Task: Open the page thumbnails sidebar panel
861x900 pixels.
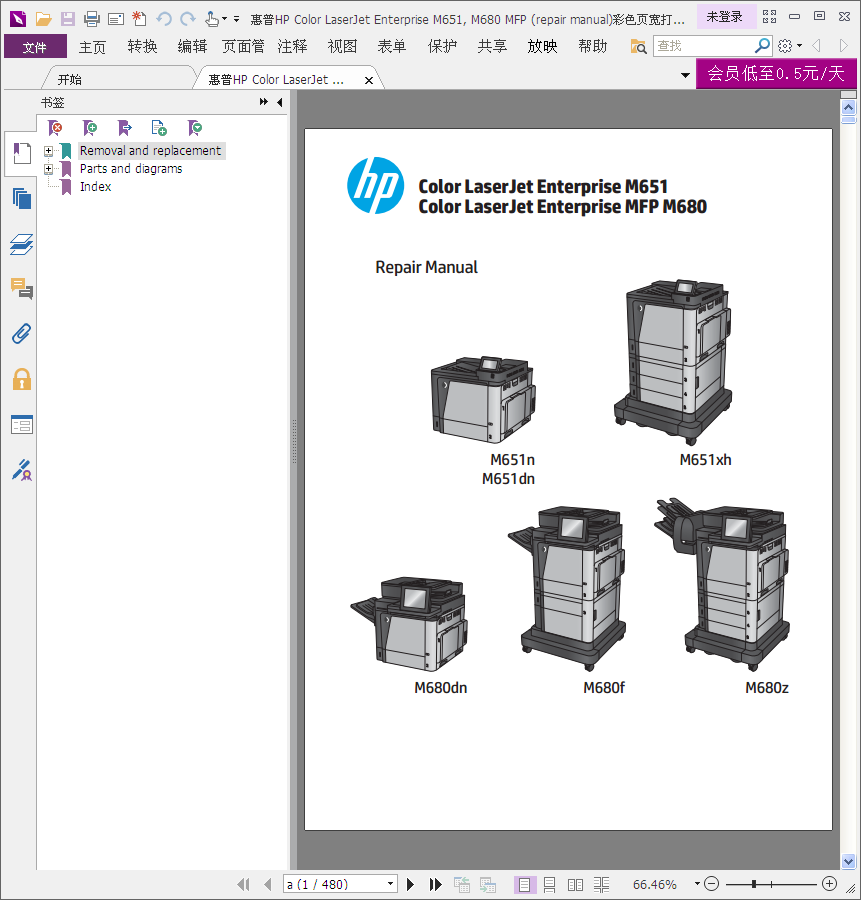Action: coord(22,199)
